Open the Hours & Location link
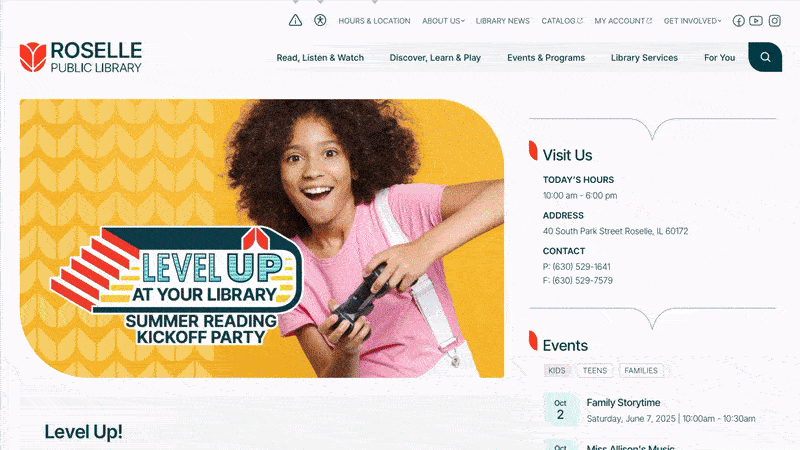Image resolution: width=800 pixels, height=450 pixels. pos(374,21)
